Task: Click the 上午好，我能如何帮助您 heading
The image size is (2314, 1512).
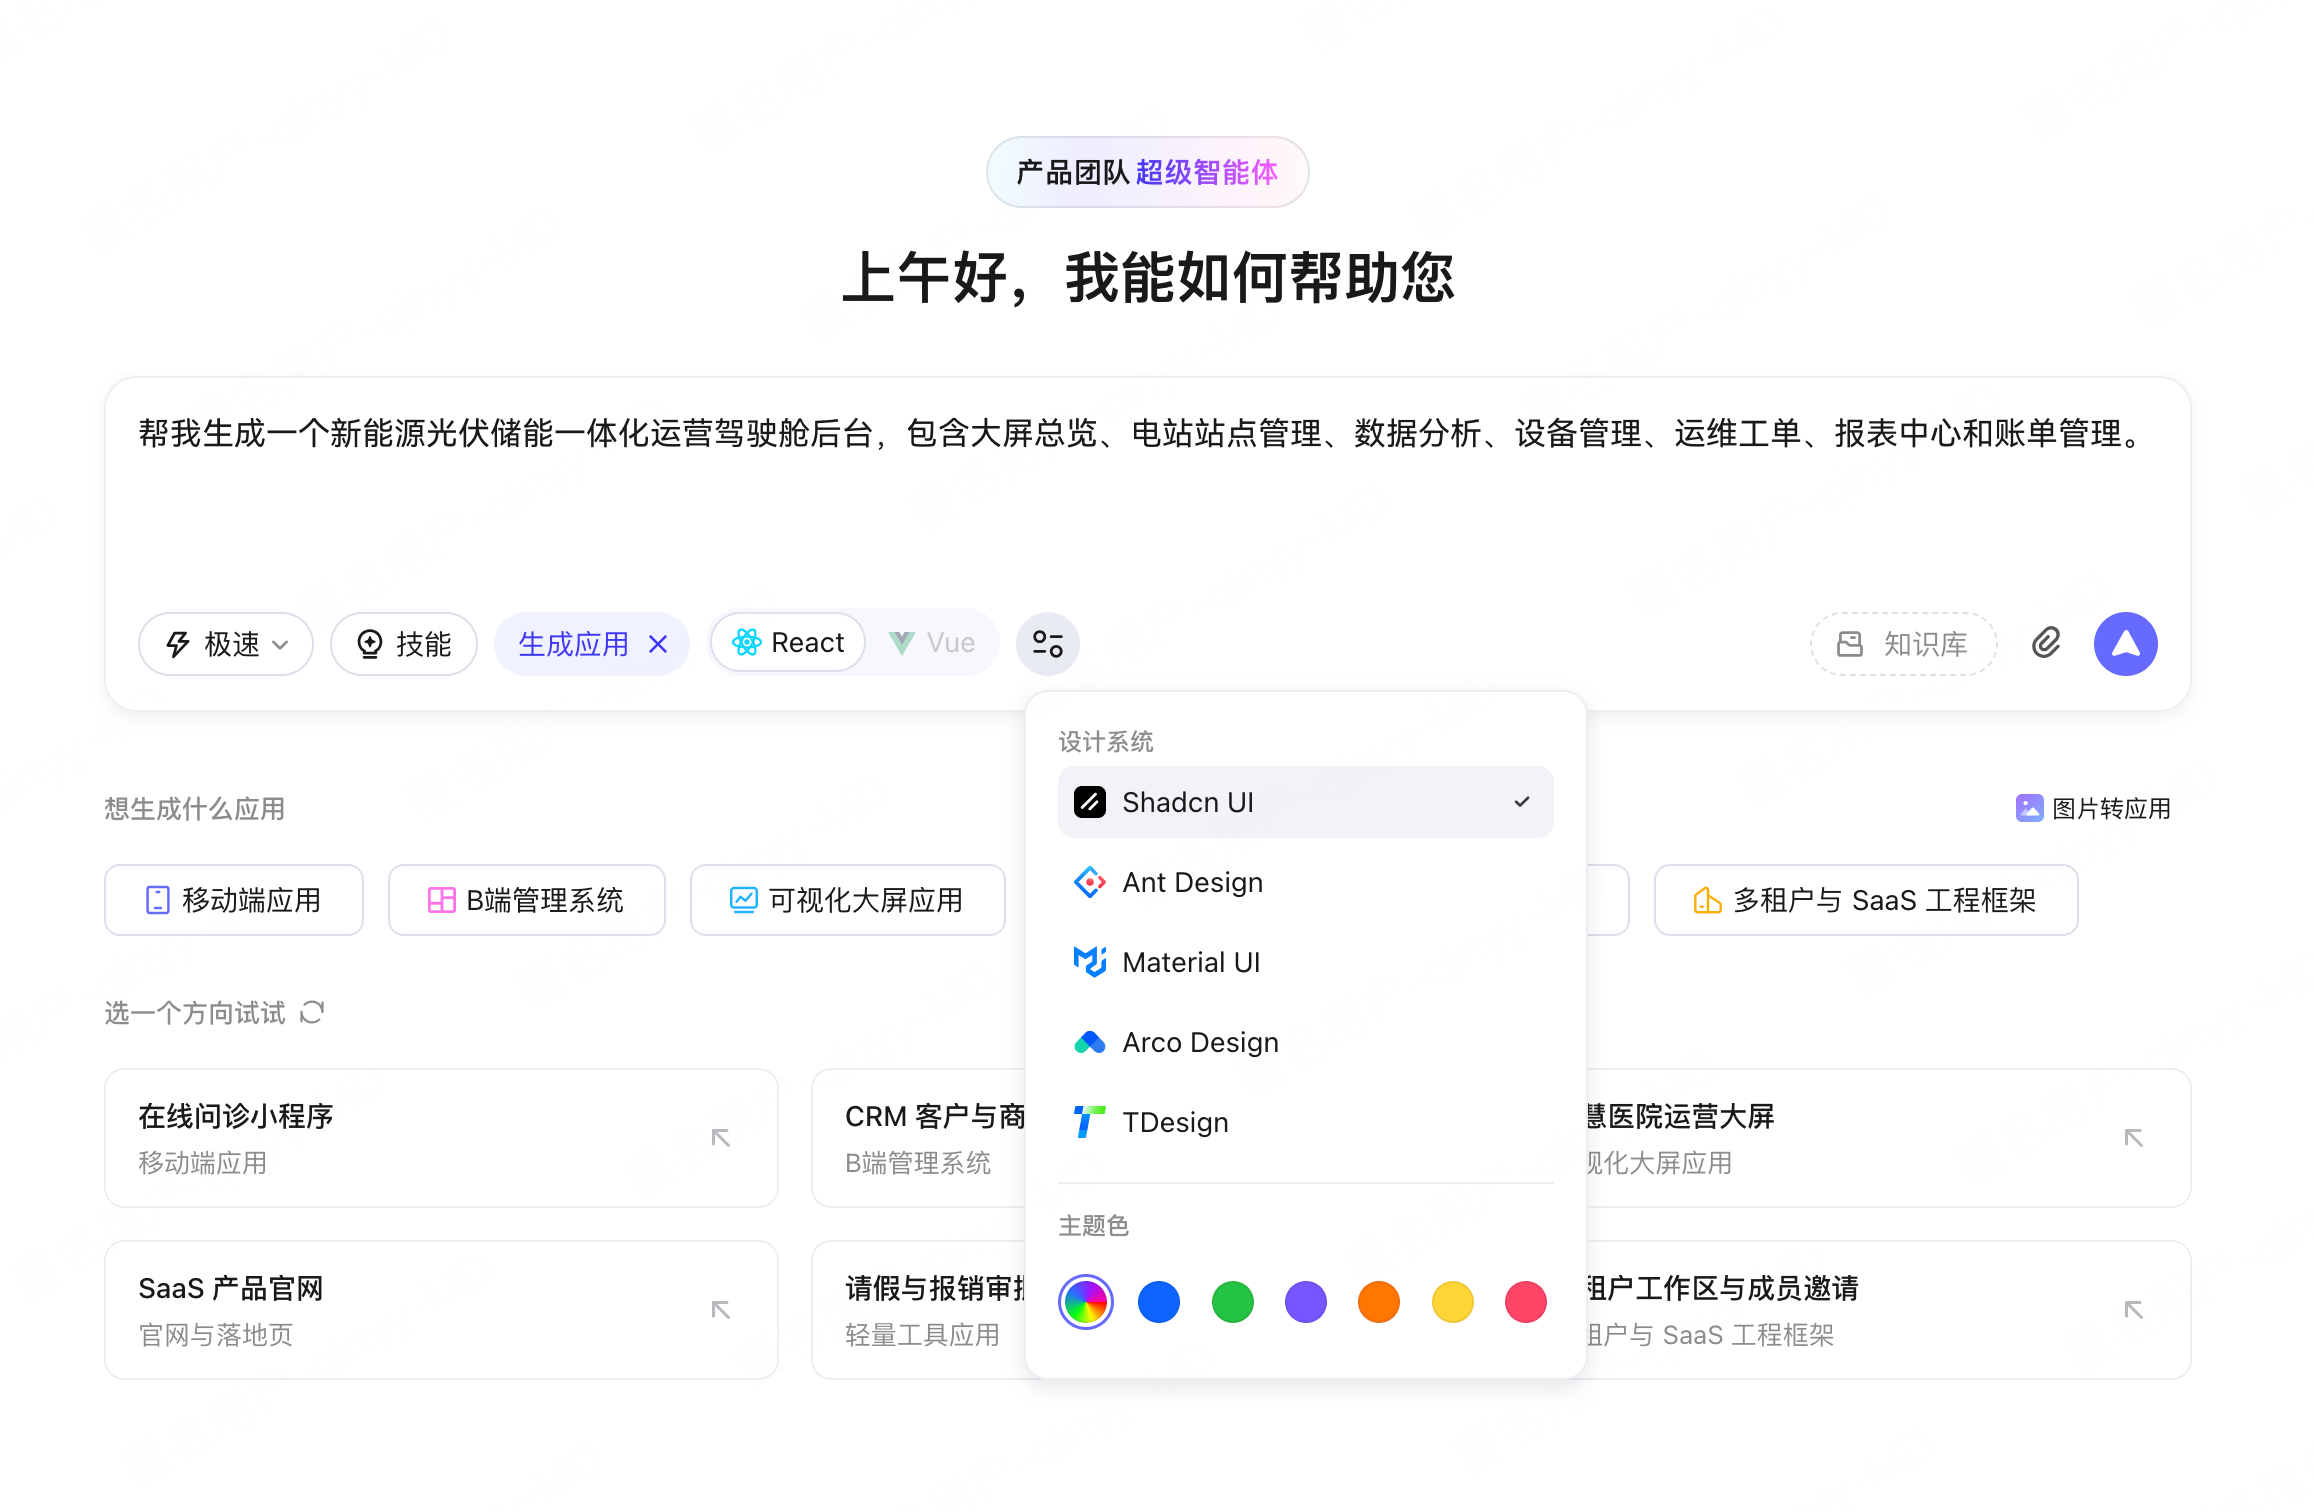Action: tap(1147, 277)
